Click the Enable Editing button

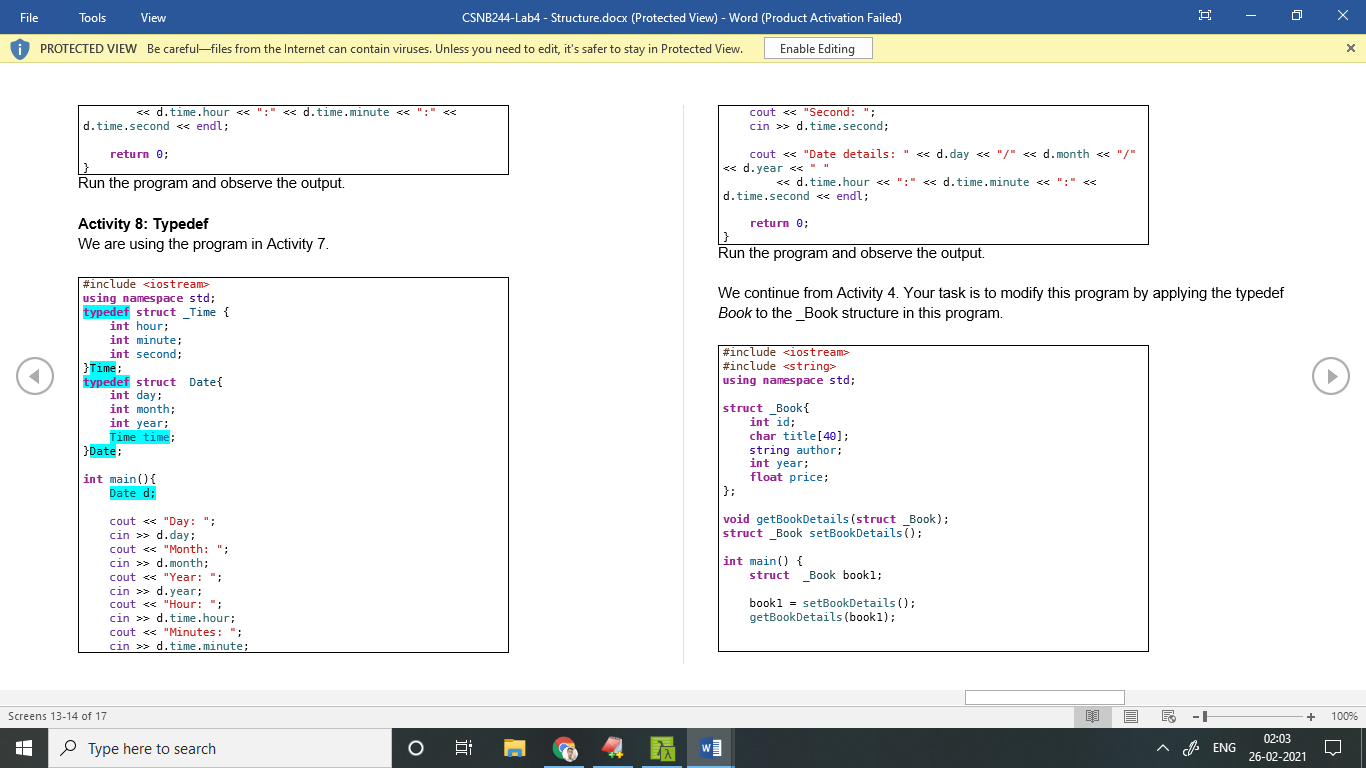click(x=818, y=47)
